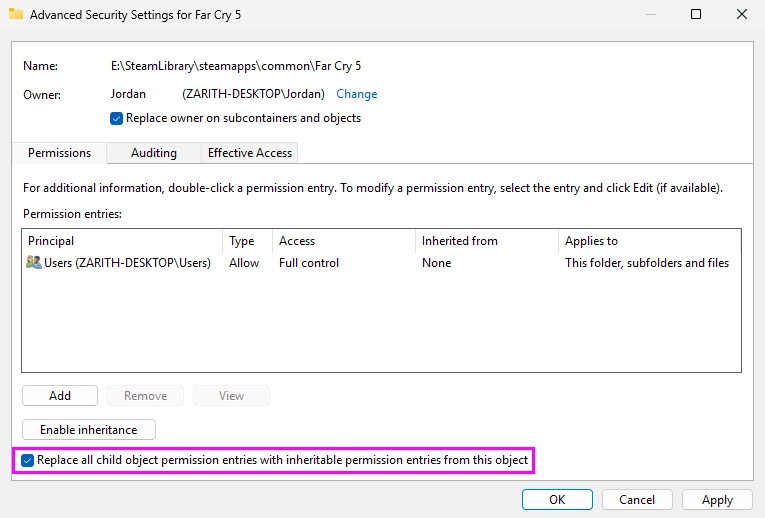The height and width of the screenshot is (518, 765).
Task: Click the folder icon in the title bar
Action: coord(16,14)
